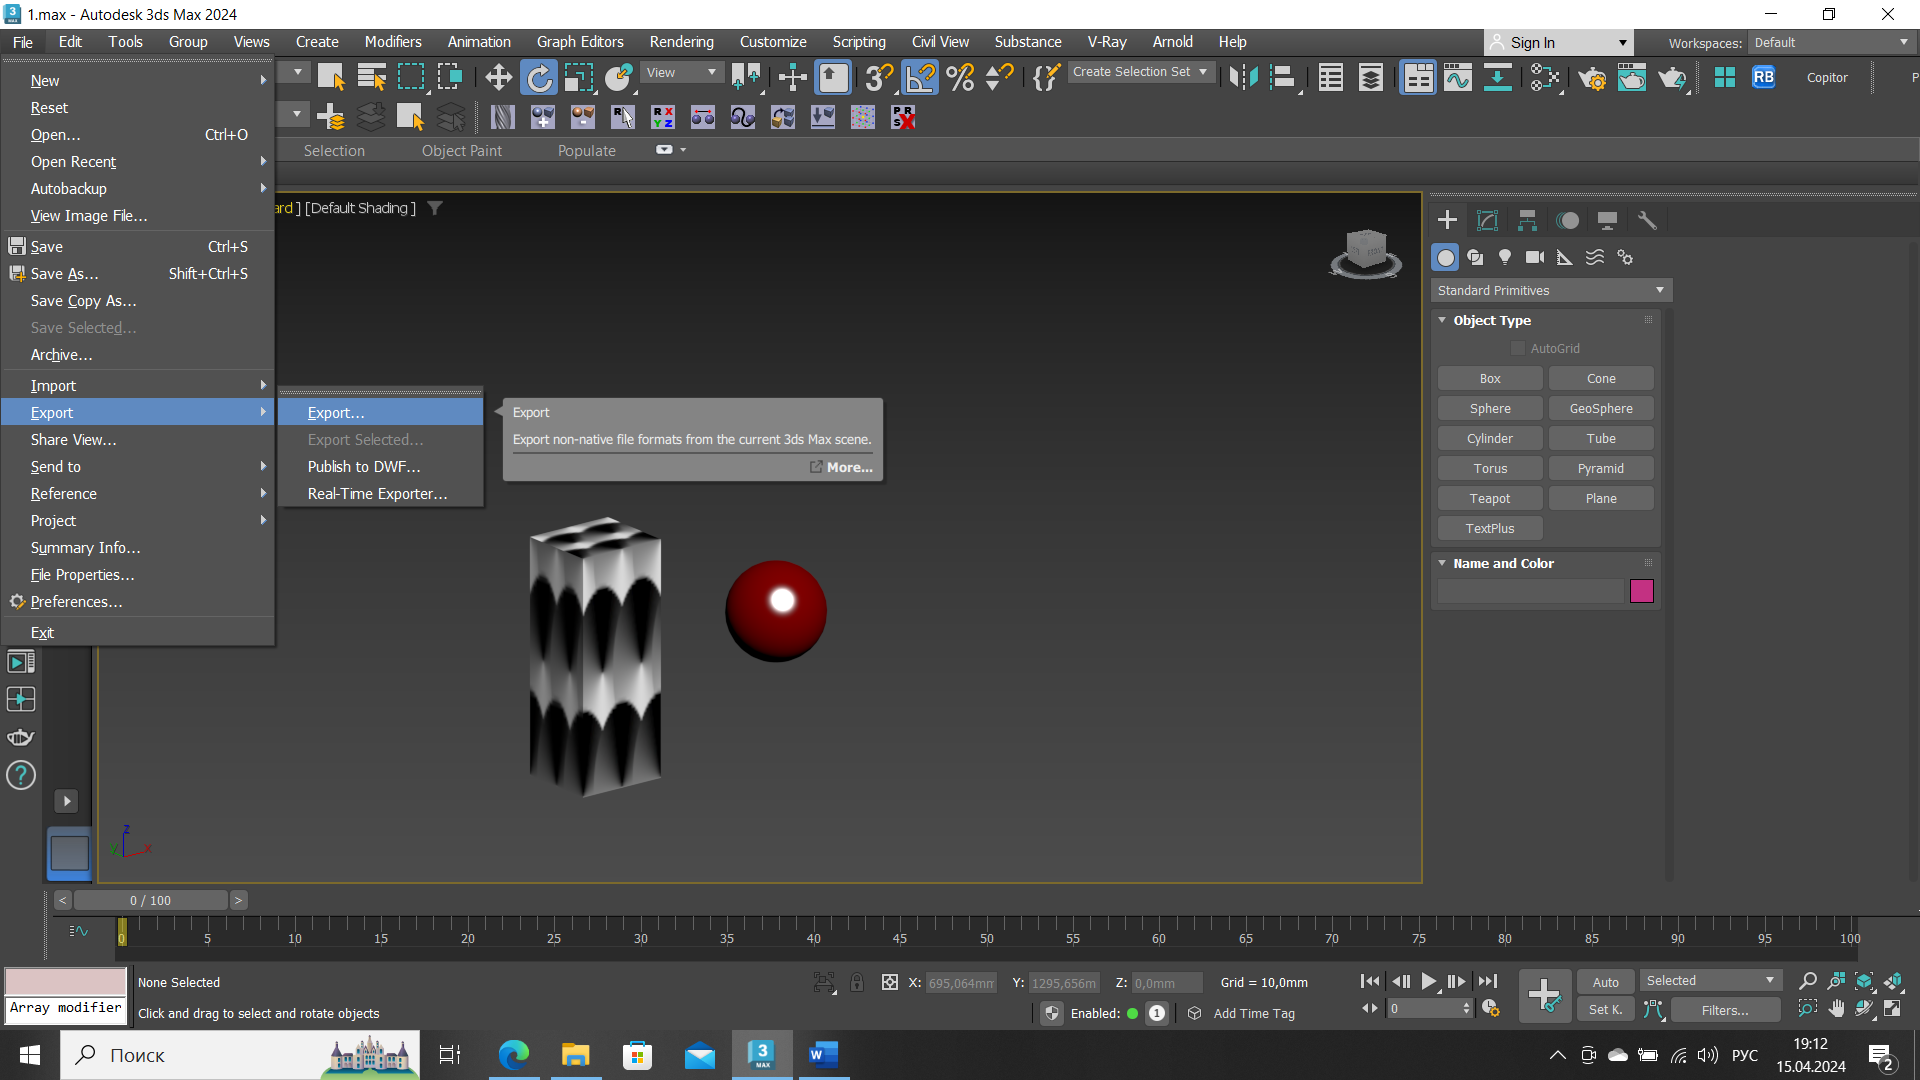Click the Rectangular Selection Region icon
The height and width of the screenshot is (1080, 1920).
point(411,77)
